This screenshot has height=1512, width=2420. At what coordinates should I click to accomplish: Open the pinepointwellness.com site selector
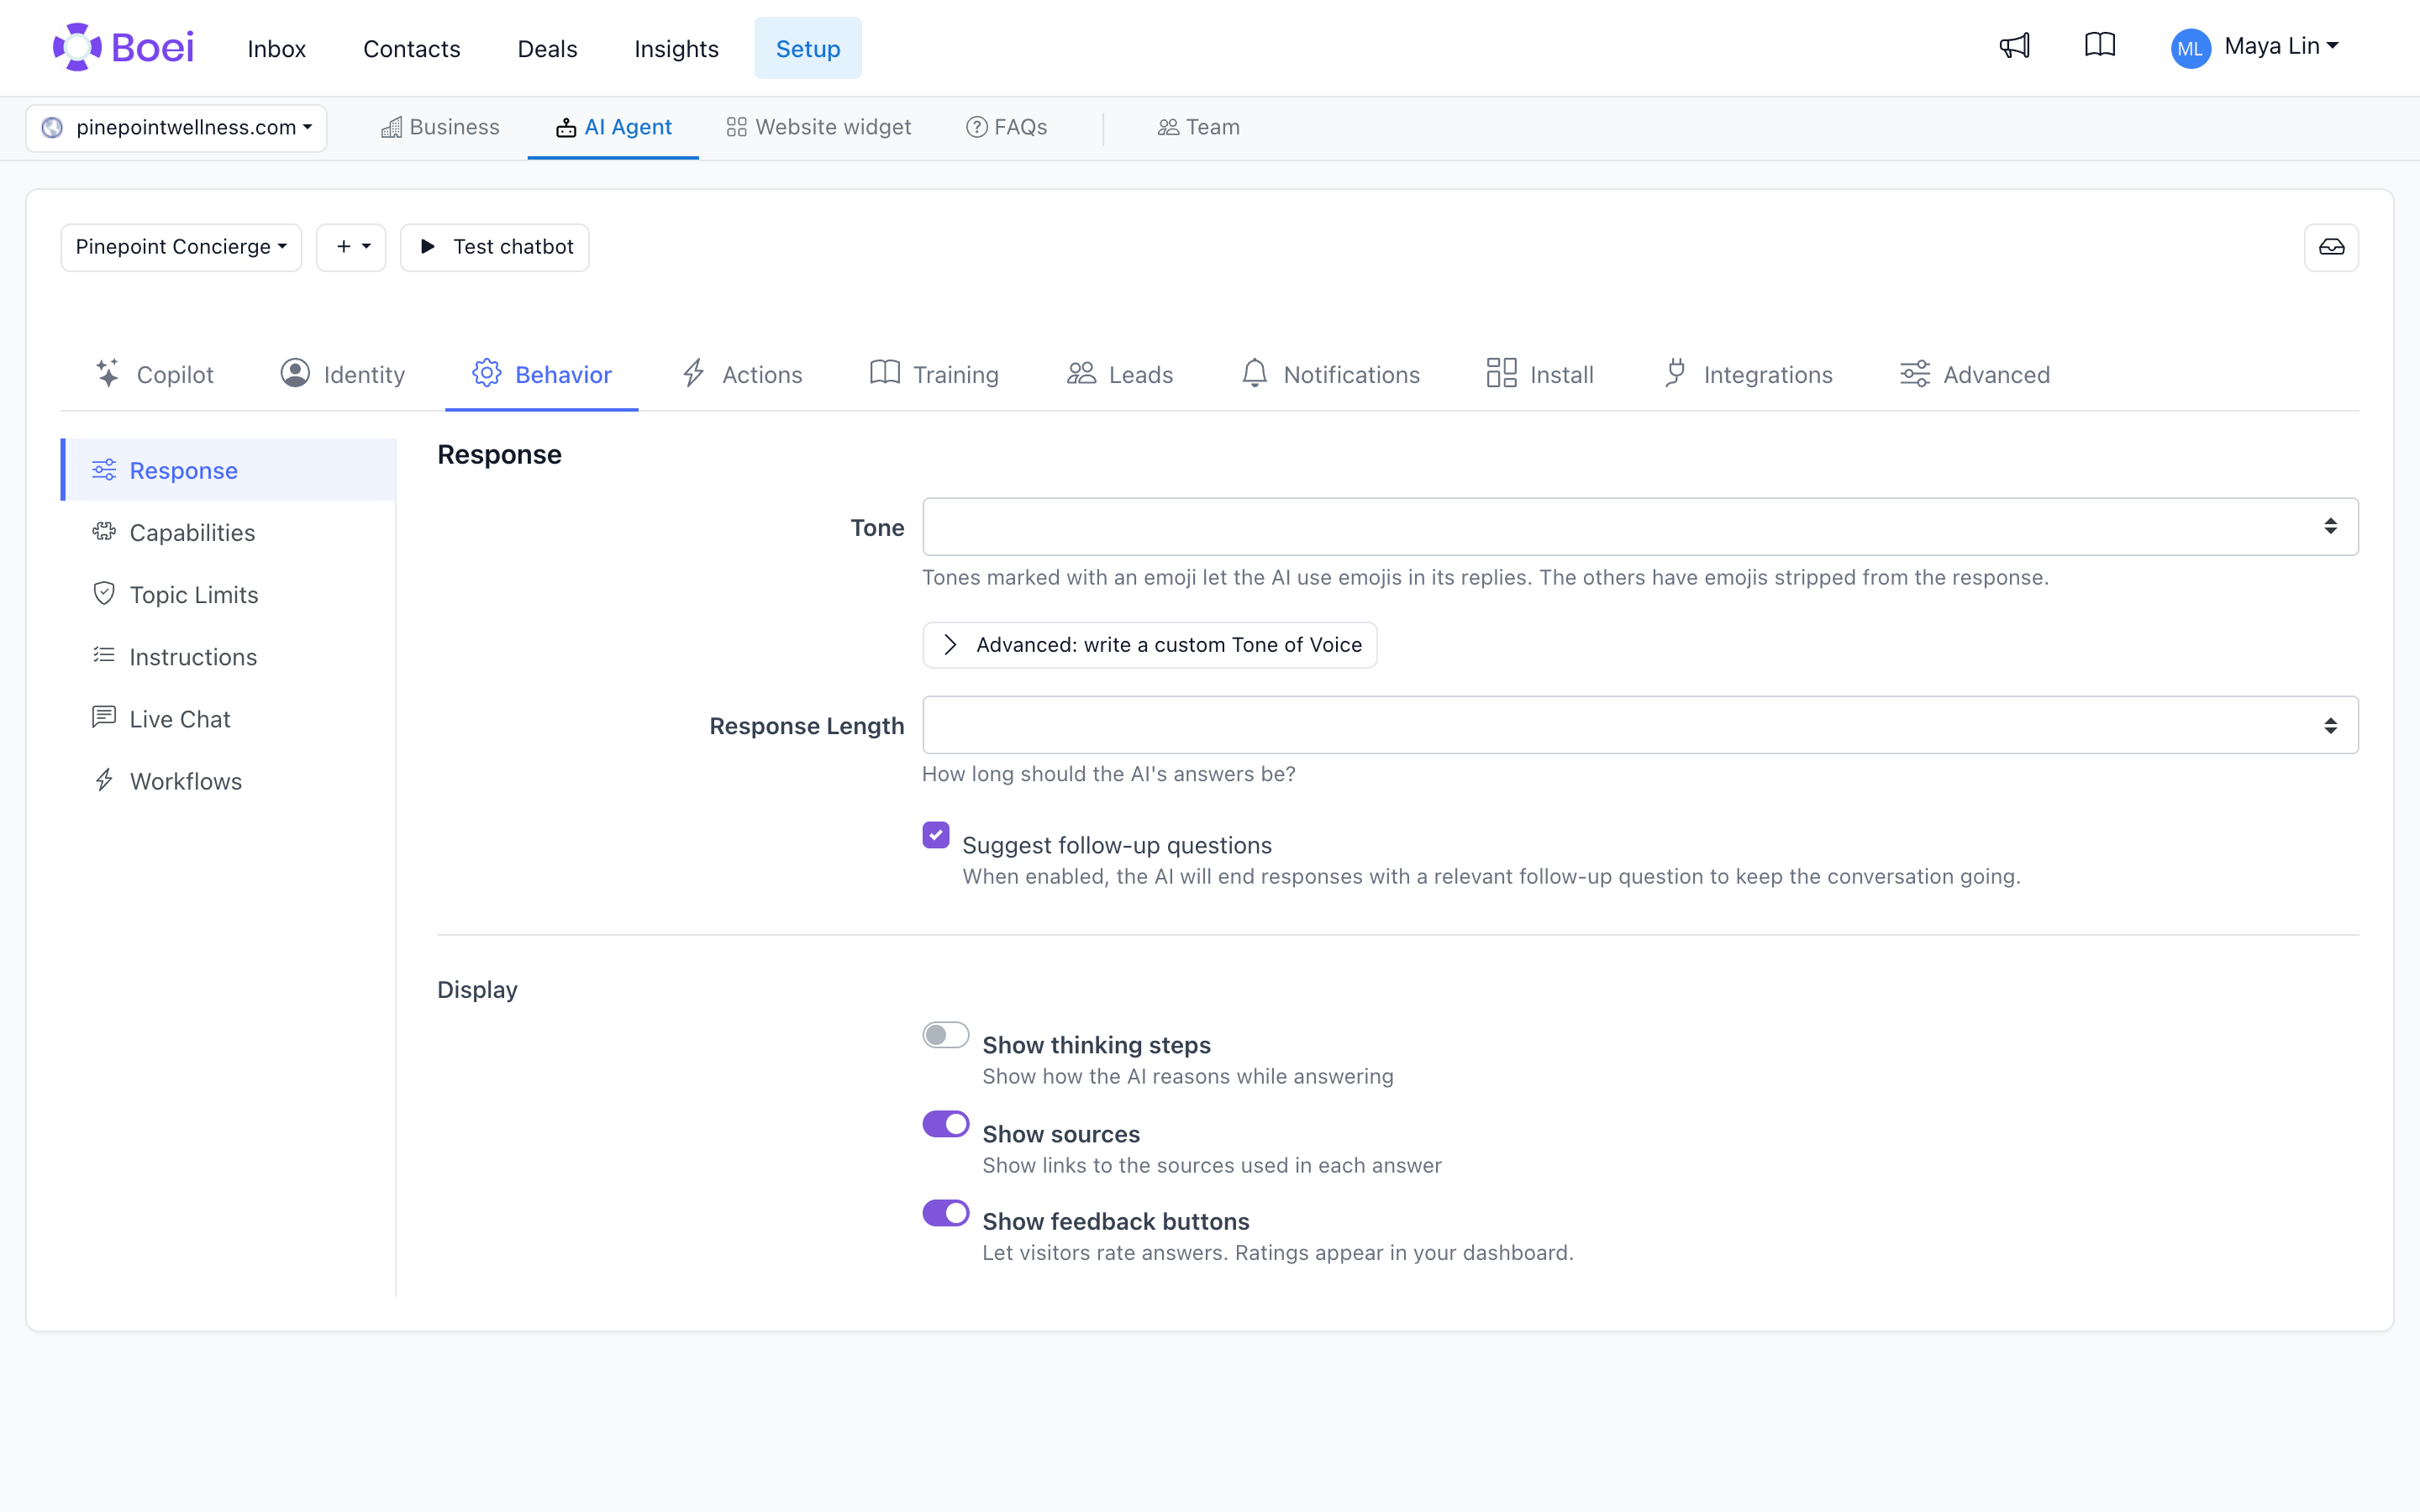click(176, 128)
